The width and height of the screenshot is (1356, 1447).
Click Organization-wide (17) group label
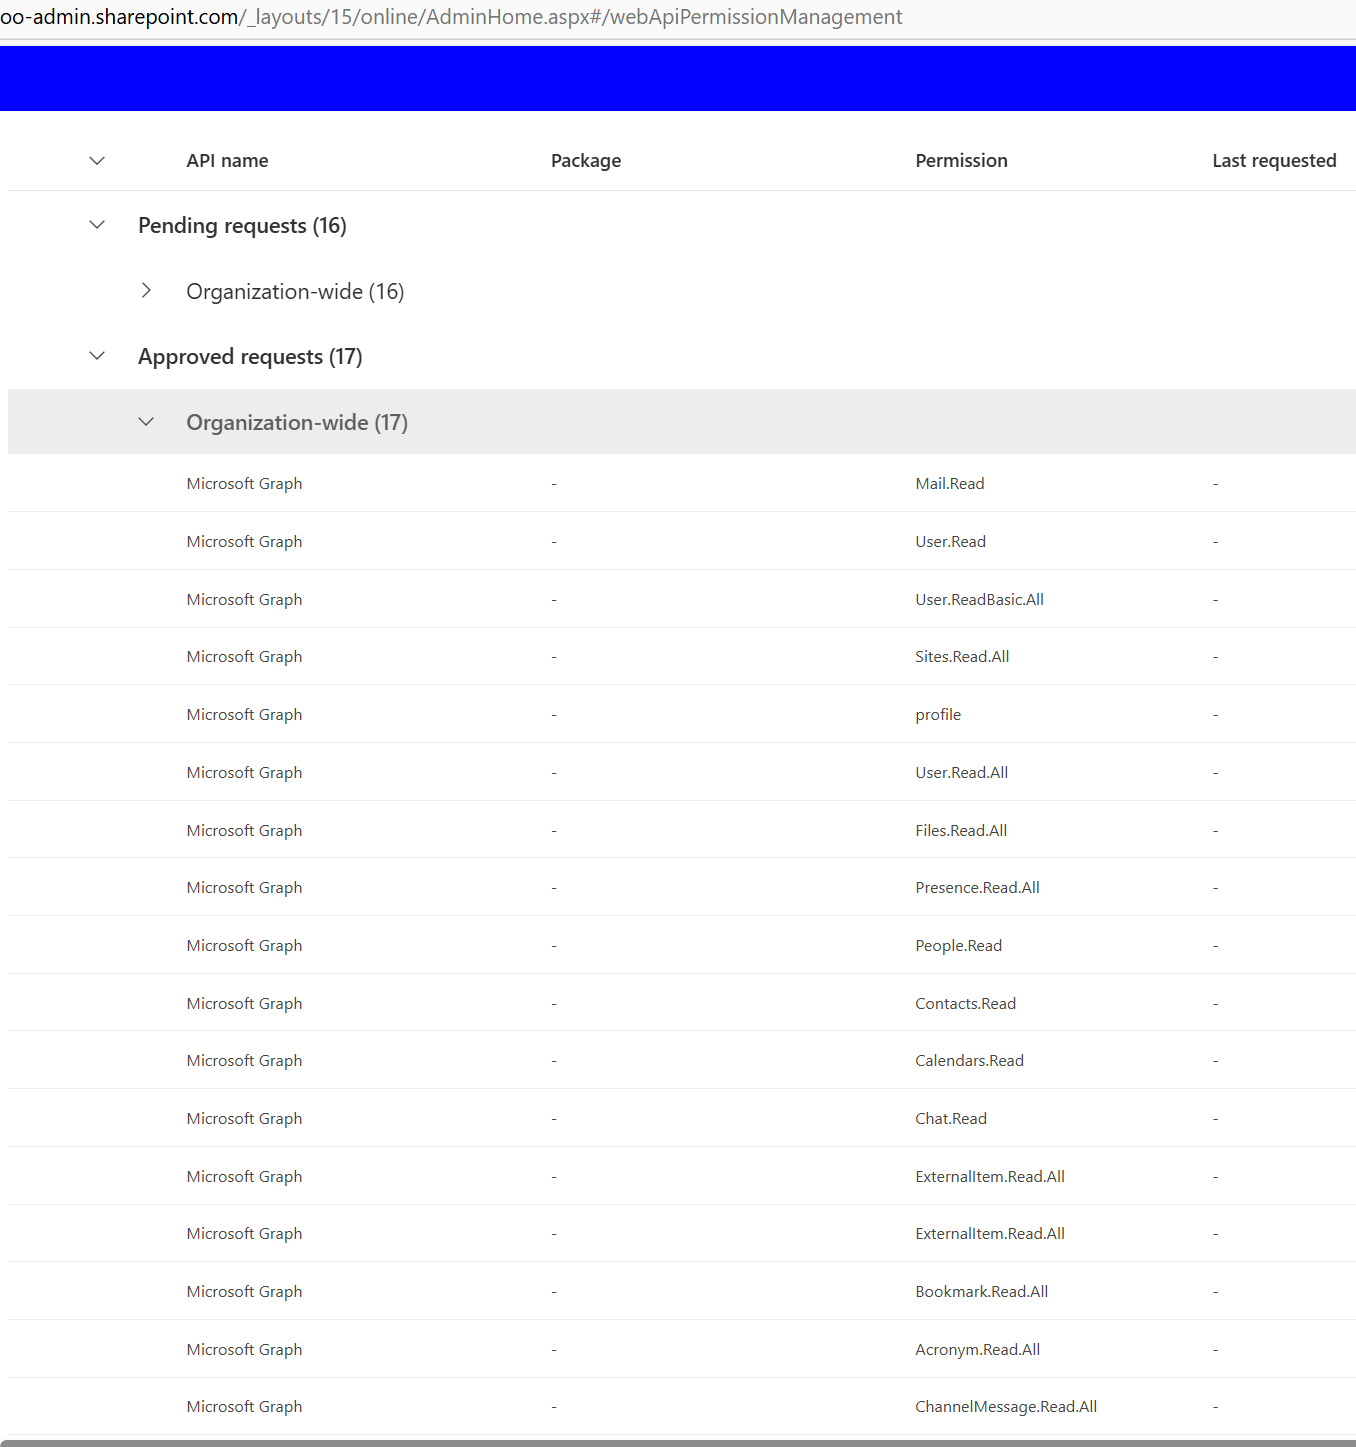(297, 423)
